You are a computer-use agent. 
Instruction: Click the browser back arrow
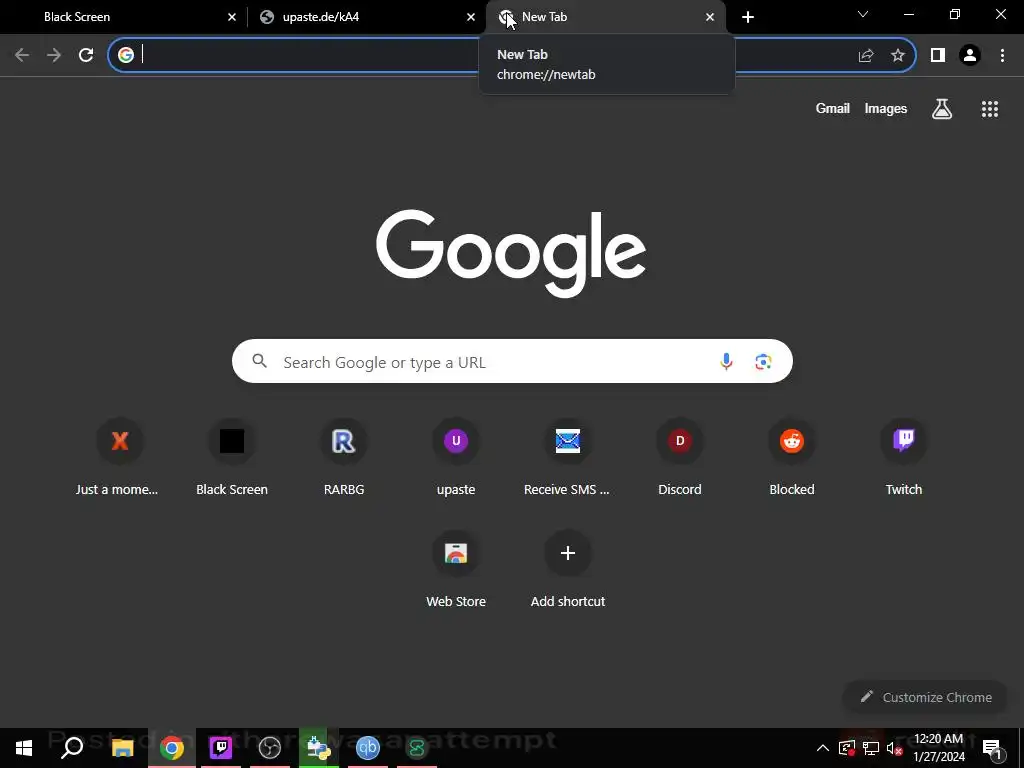click(x=22, y=55)
